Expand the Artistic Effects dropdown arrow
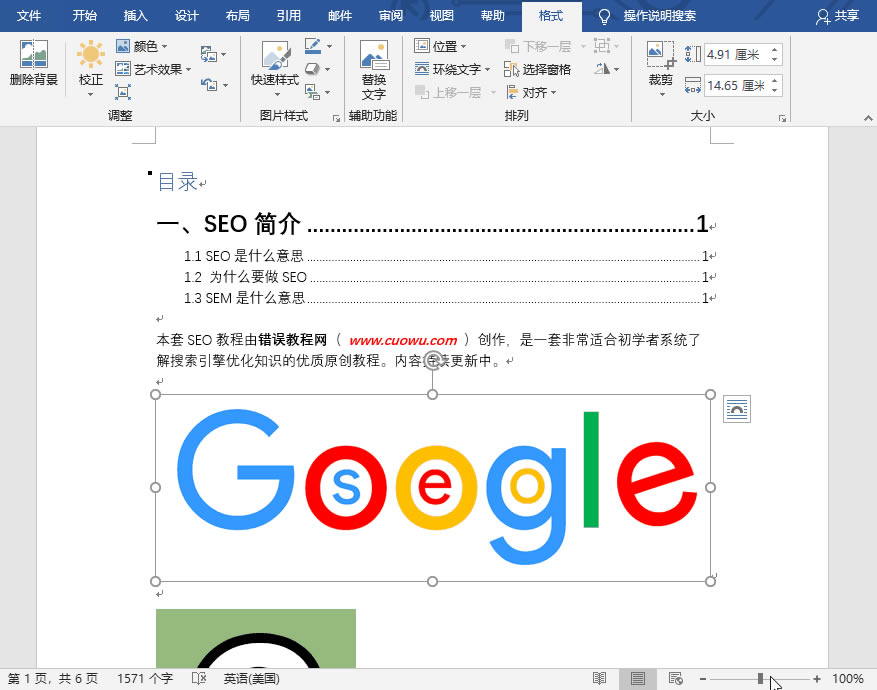This screenshot has height=690, width=877. pyautogui.click(x=188, y=70)
